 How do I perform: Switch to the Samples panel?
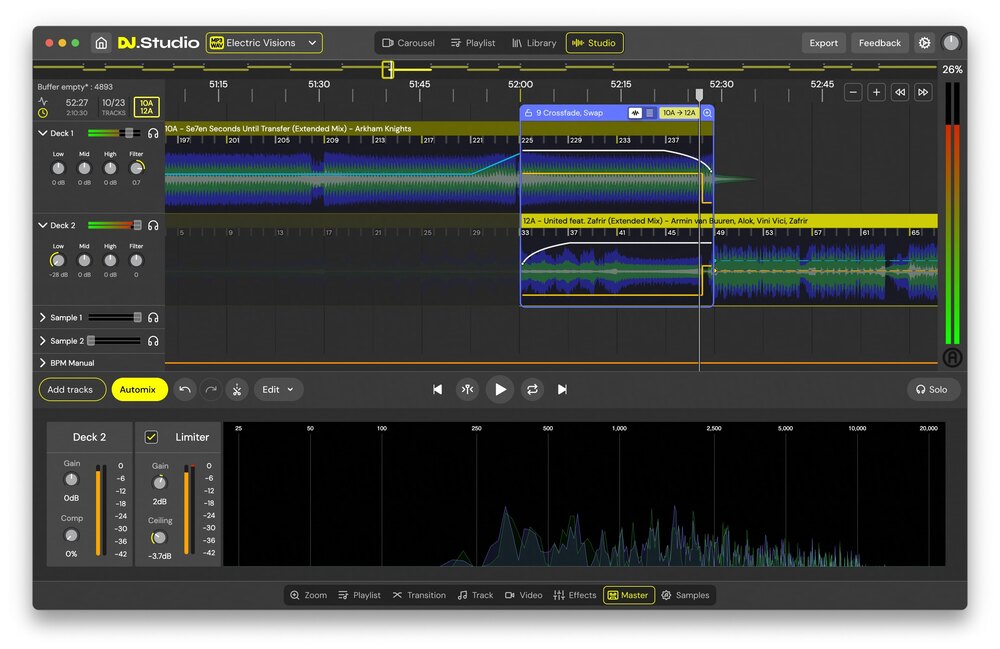pyautogui.click(x=686, y=595)
